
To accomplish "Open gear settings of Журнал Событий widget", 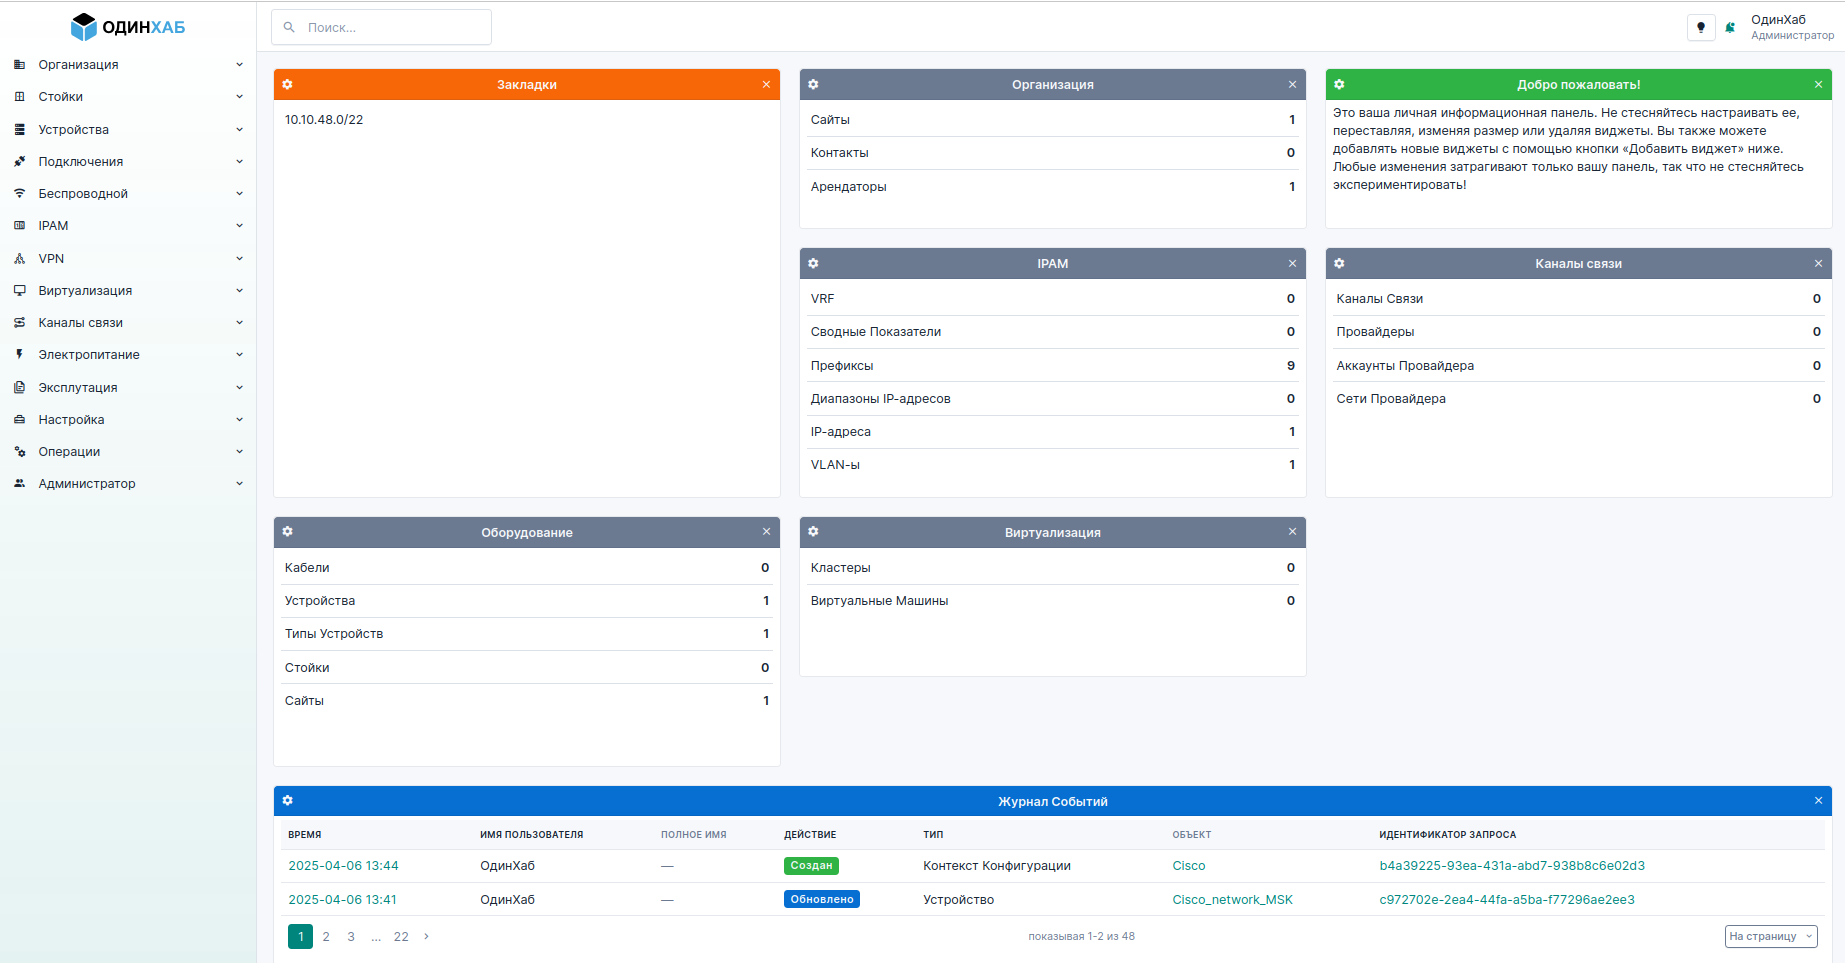I will tap(288, 801).
